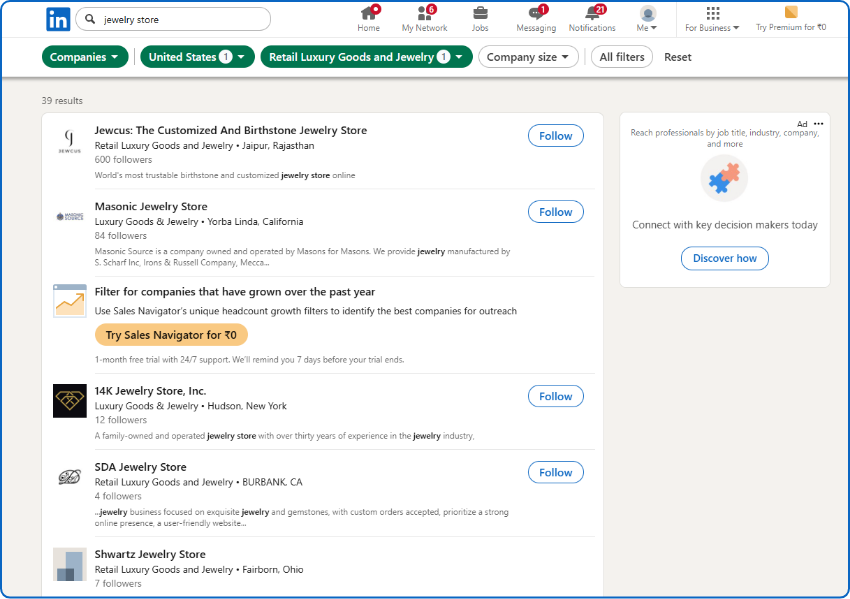Click the 7 followers text
850x599 pixels.
click(118, 584)
